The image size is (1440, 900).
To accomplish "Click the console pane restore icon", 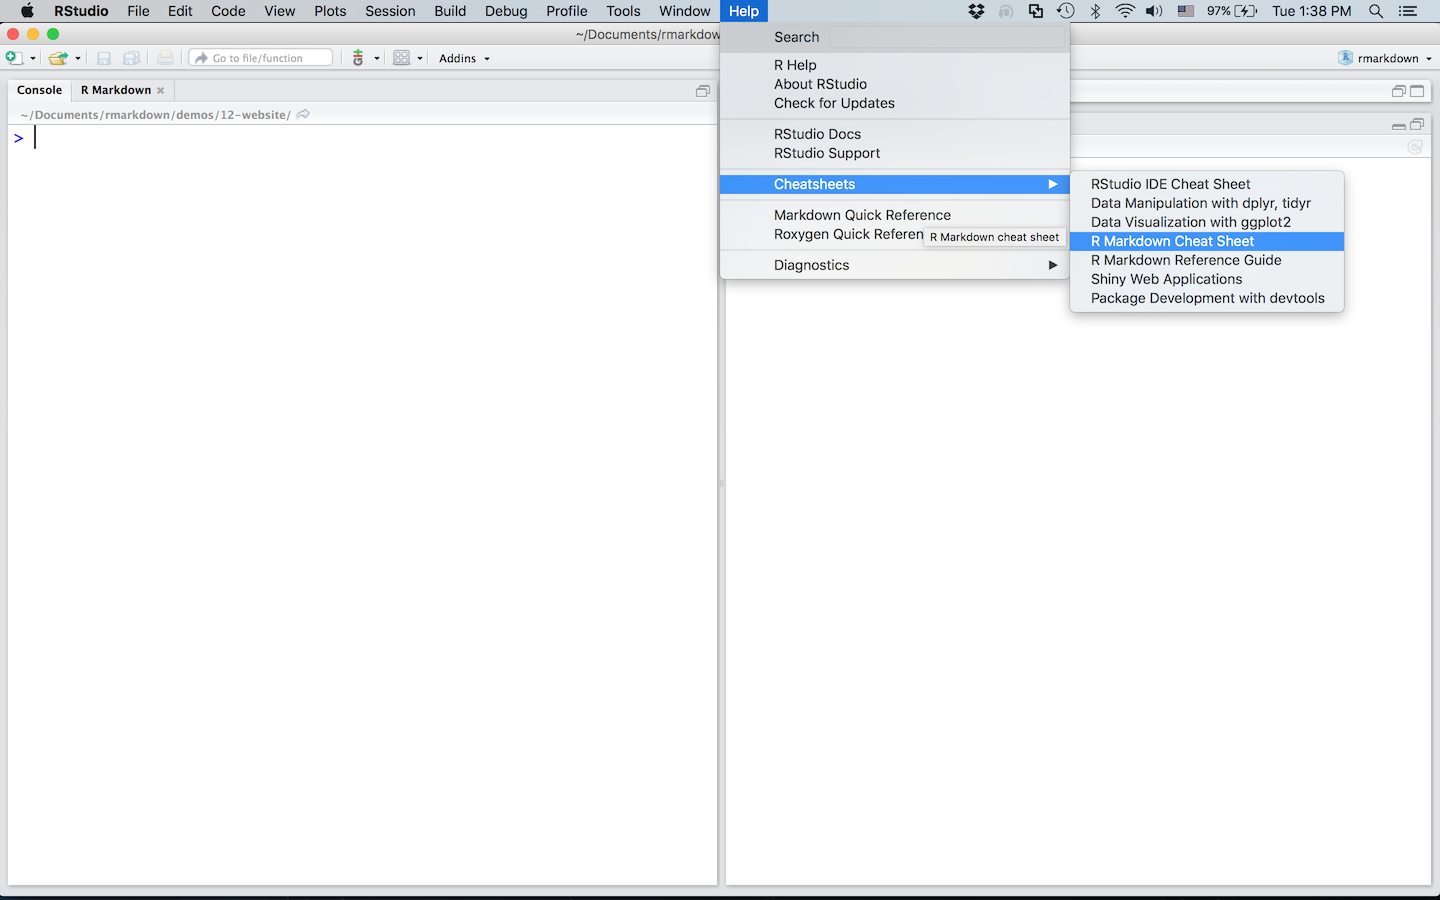I will [703, 91].
